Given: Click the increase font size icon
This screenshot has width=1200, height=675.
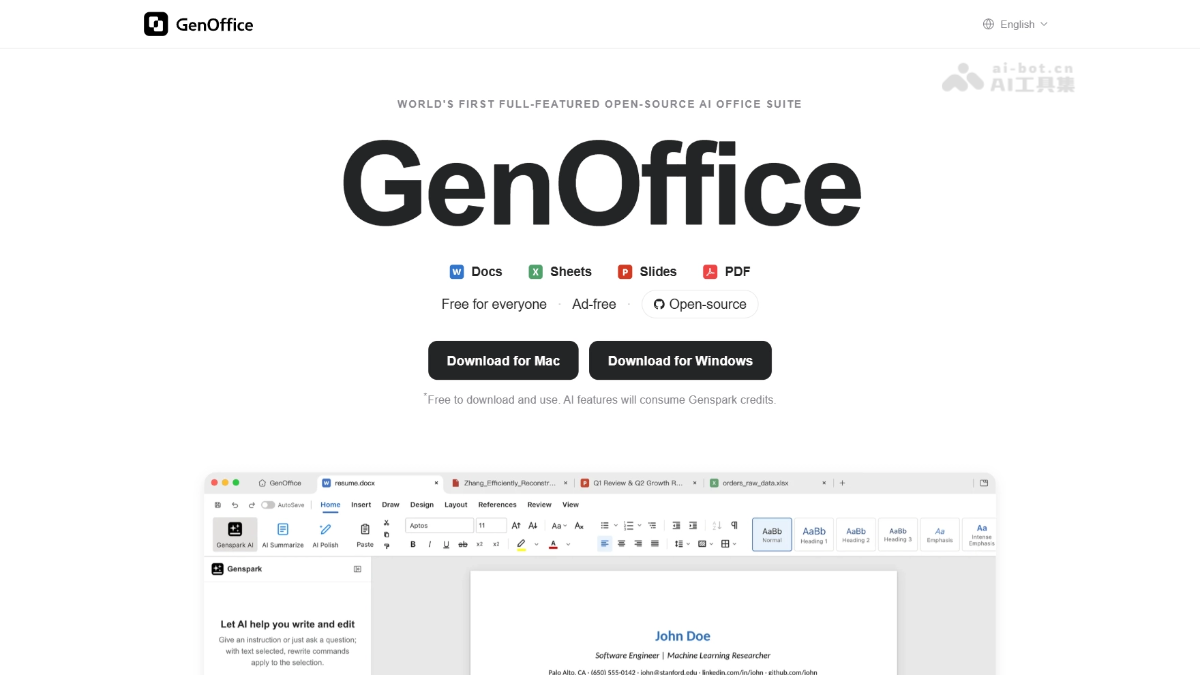Looking at the screenshot, I should [516, 525].
